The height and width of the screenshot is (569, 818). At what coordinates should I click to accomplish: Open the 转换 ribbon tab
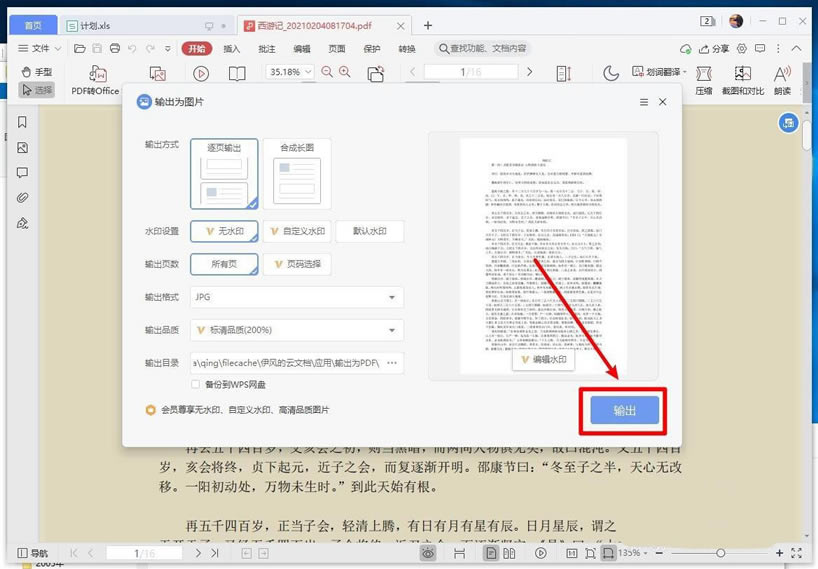click(x=407, y=49)
